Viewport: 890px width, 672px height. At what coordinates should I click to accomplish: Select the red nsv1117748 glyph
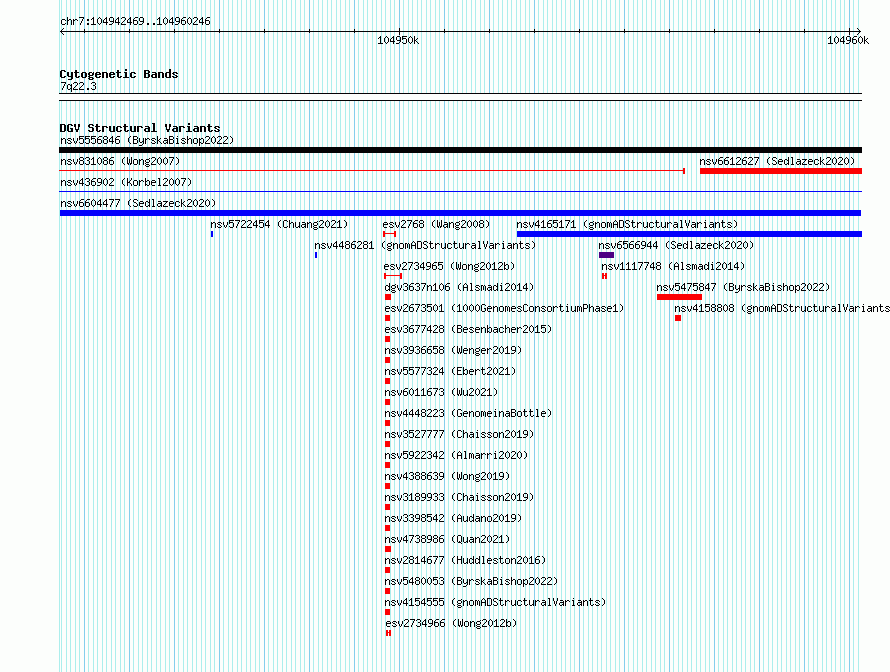(604, 276)
